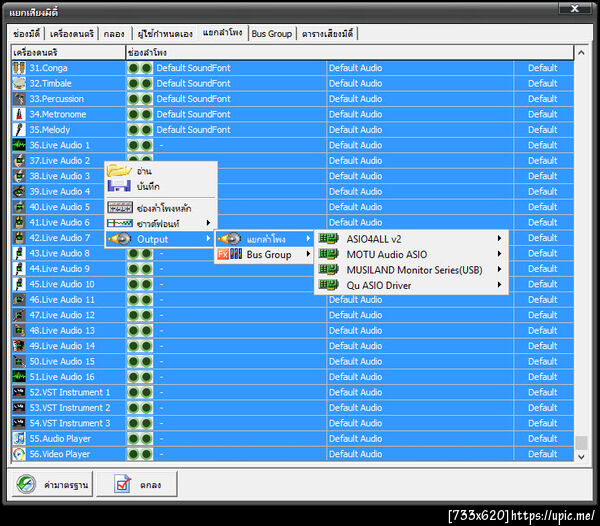Click the Live Audio 2 icon
Screen dimensions: 600x526
19,161
